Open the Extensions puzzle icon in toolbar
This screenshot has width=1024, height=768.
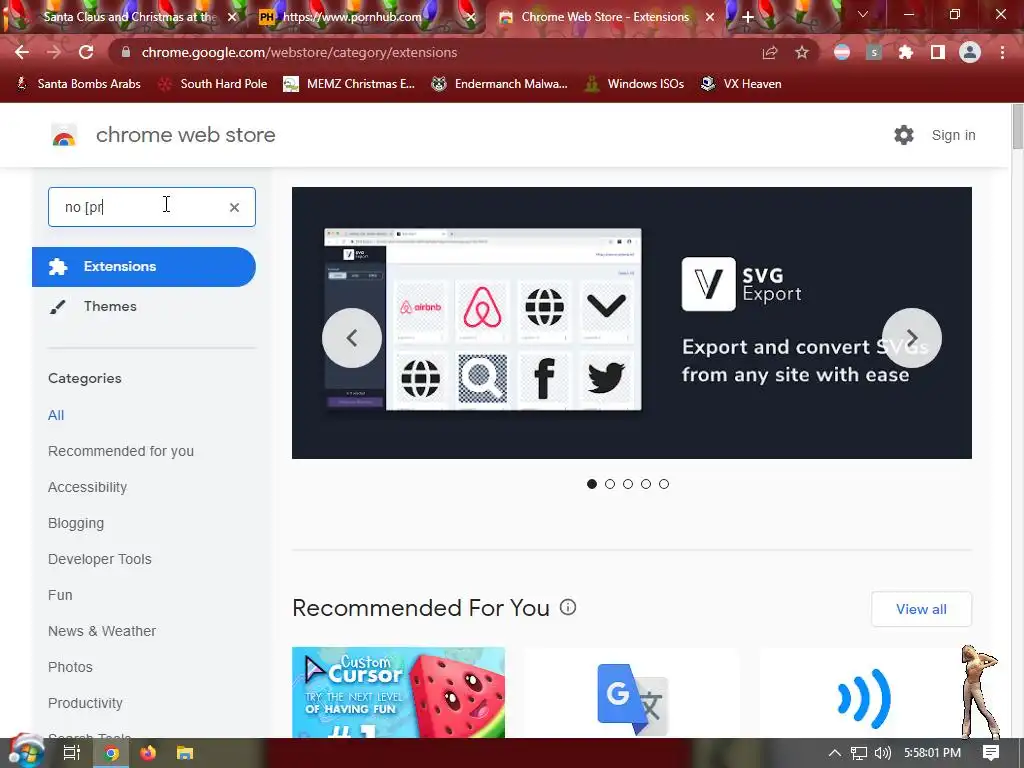point(906,52)
